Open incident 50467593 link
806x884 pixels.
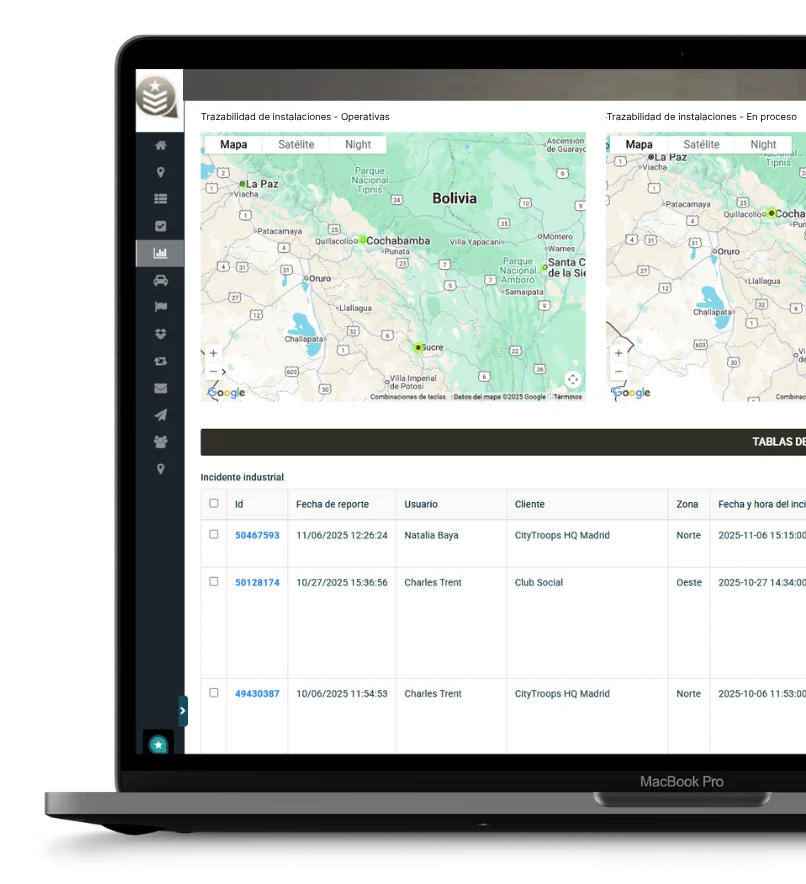click(257, 535)
